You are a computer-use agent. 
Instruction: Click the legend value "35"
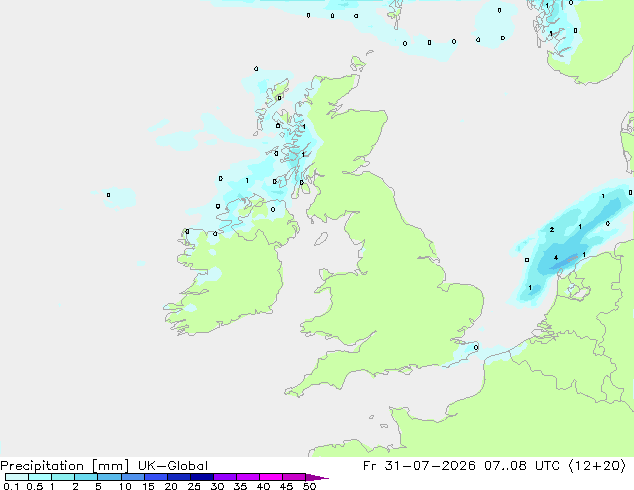pos(240,486)
